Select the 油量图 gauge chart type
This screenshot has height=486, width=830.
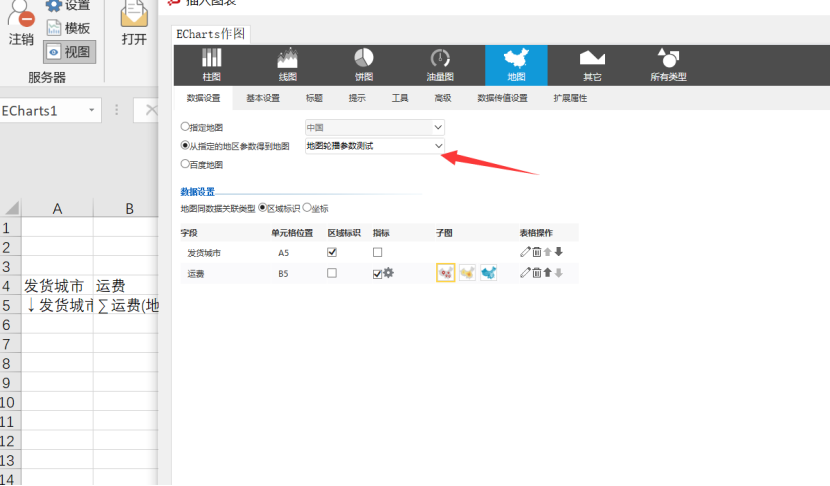coord(440,65)
